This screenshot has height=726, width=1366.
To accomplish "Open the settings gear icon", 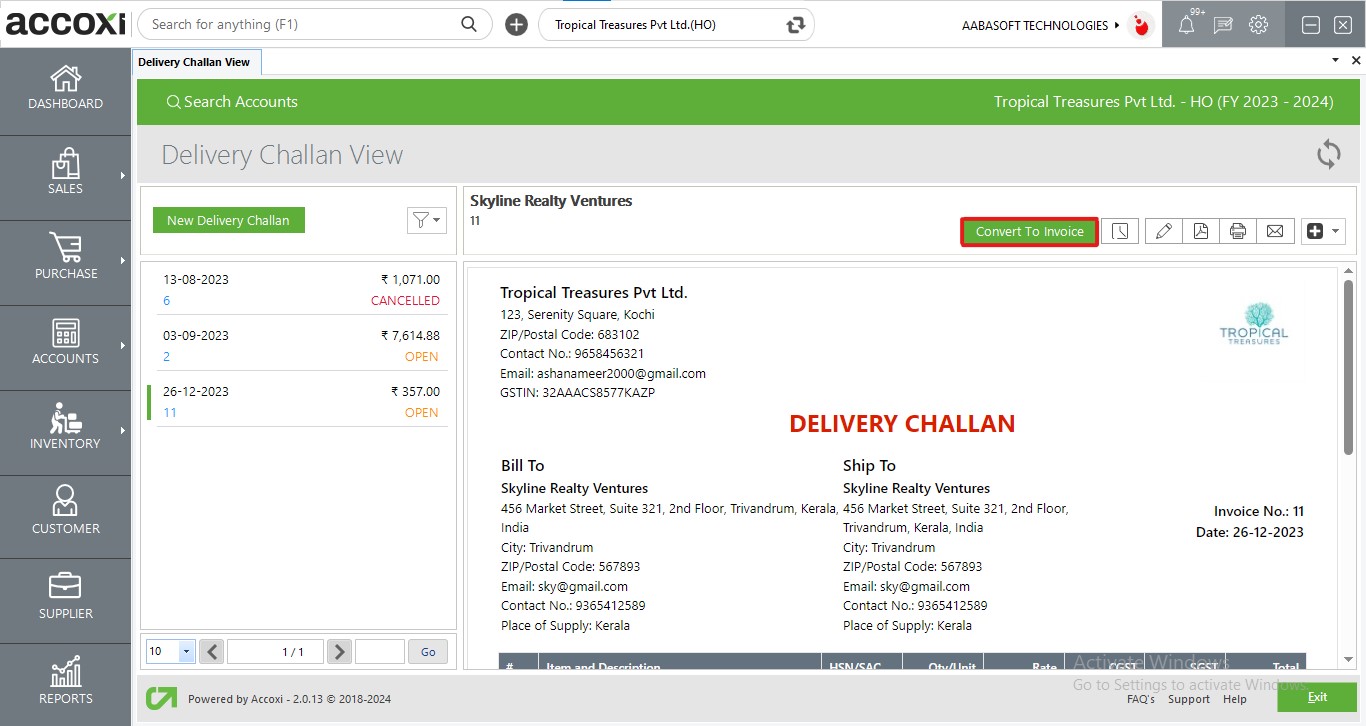I will coord(1258,25).
